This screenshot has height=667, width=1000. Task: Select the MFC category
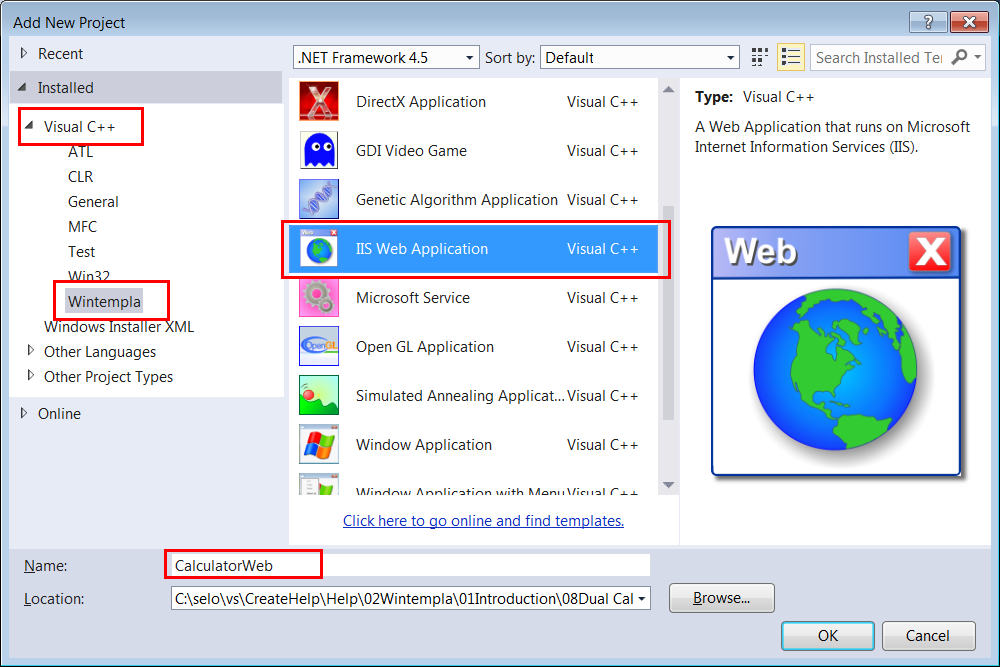click(83, 226)
